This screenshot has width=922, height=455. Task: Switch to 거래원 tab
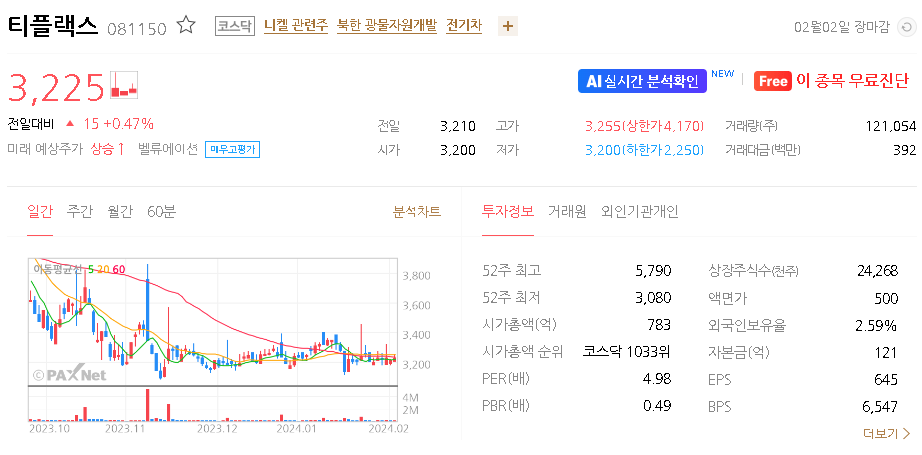point(567,212)
